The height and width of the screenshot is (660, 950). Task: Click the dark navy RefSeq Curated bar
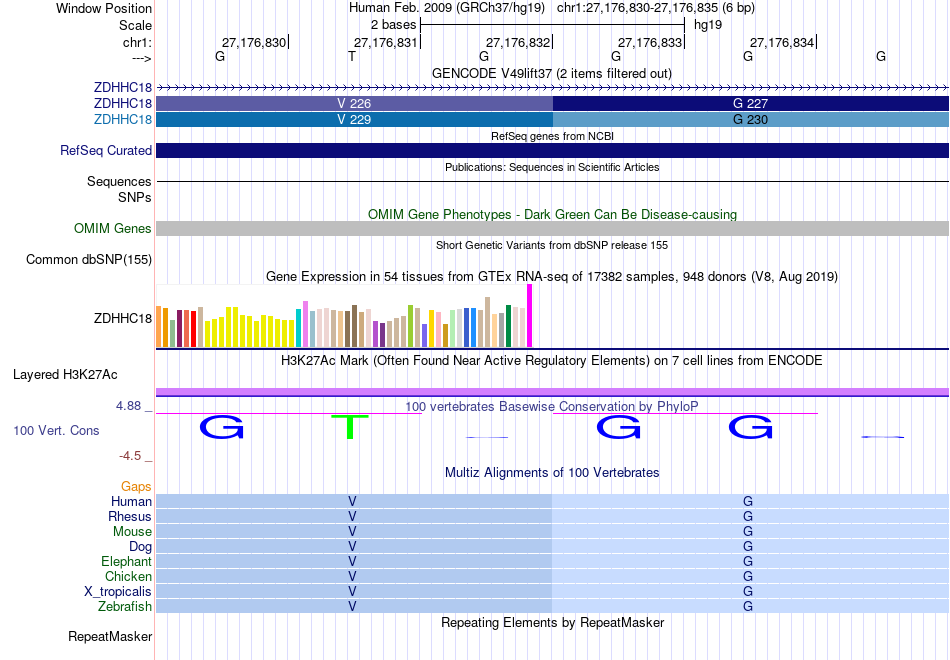pos(553,150)
